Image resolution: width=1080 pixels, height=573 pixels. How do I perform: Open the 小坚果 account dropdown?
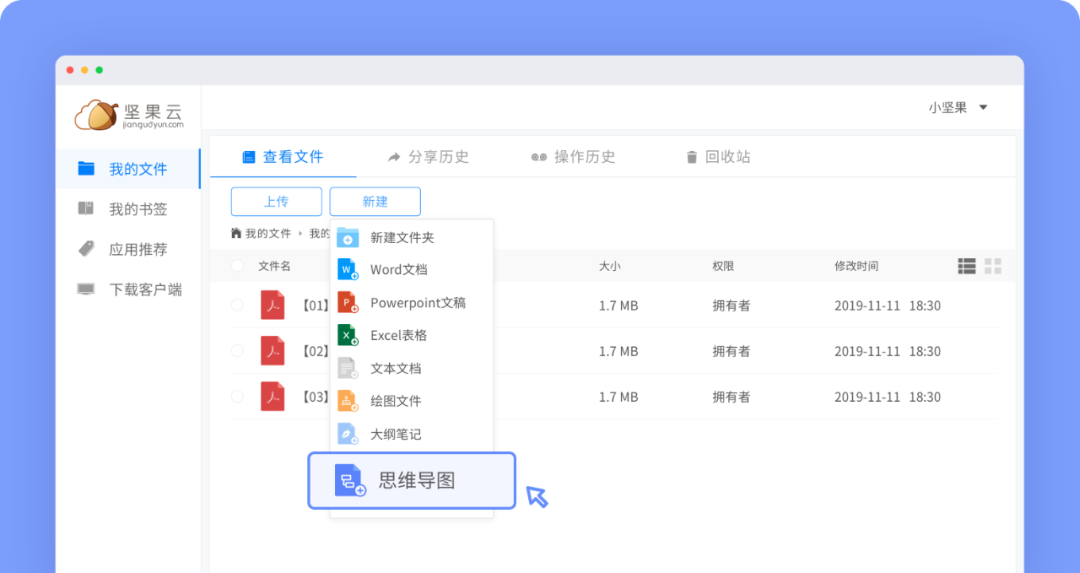[958, 107]
